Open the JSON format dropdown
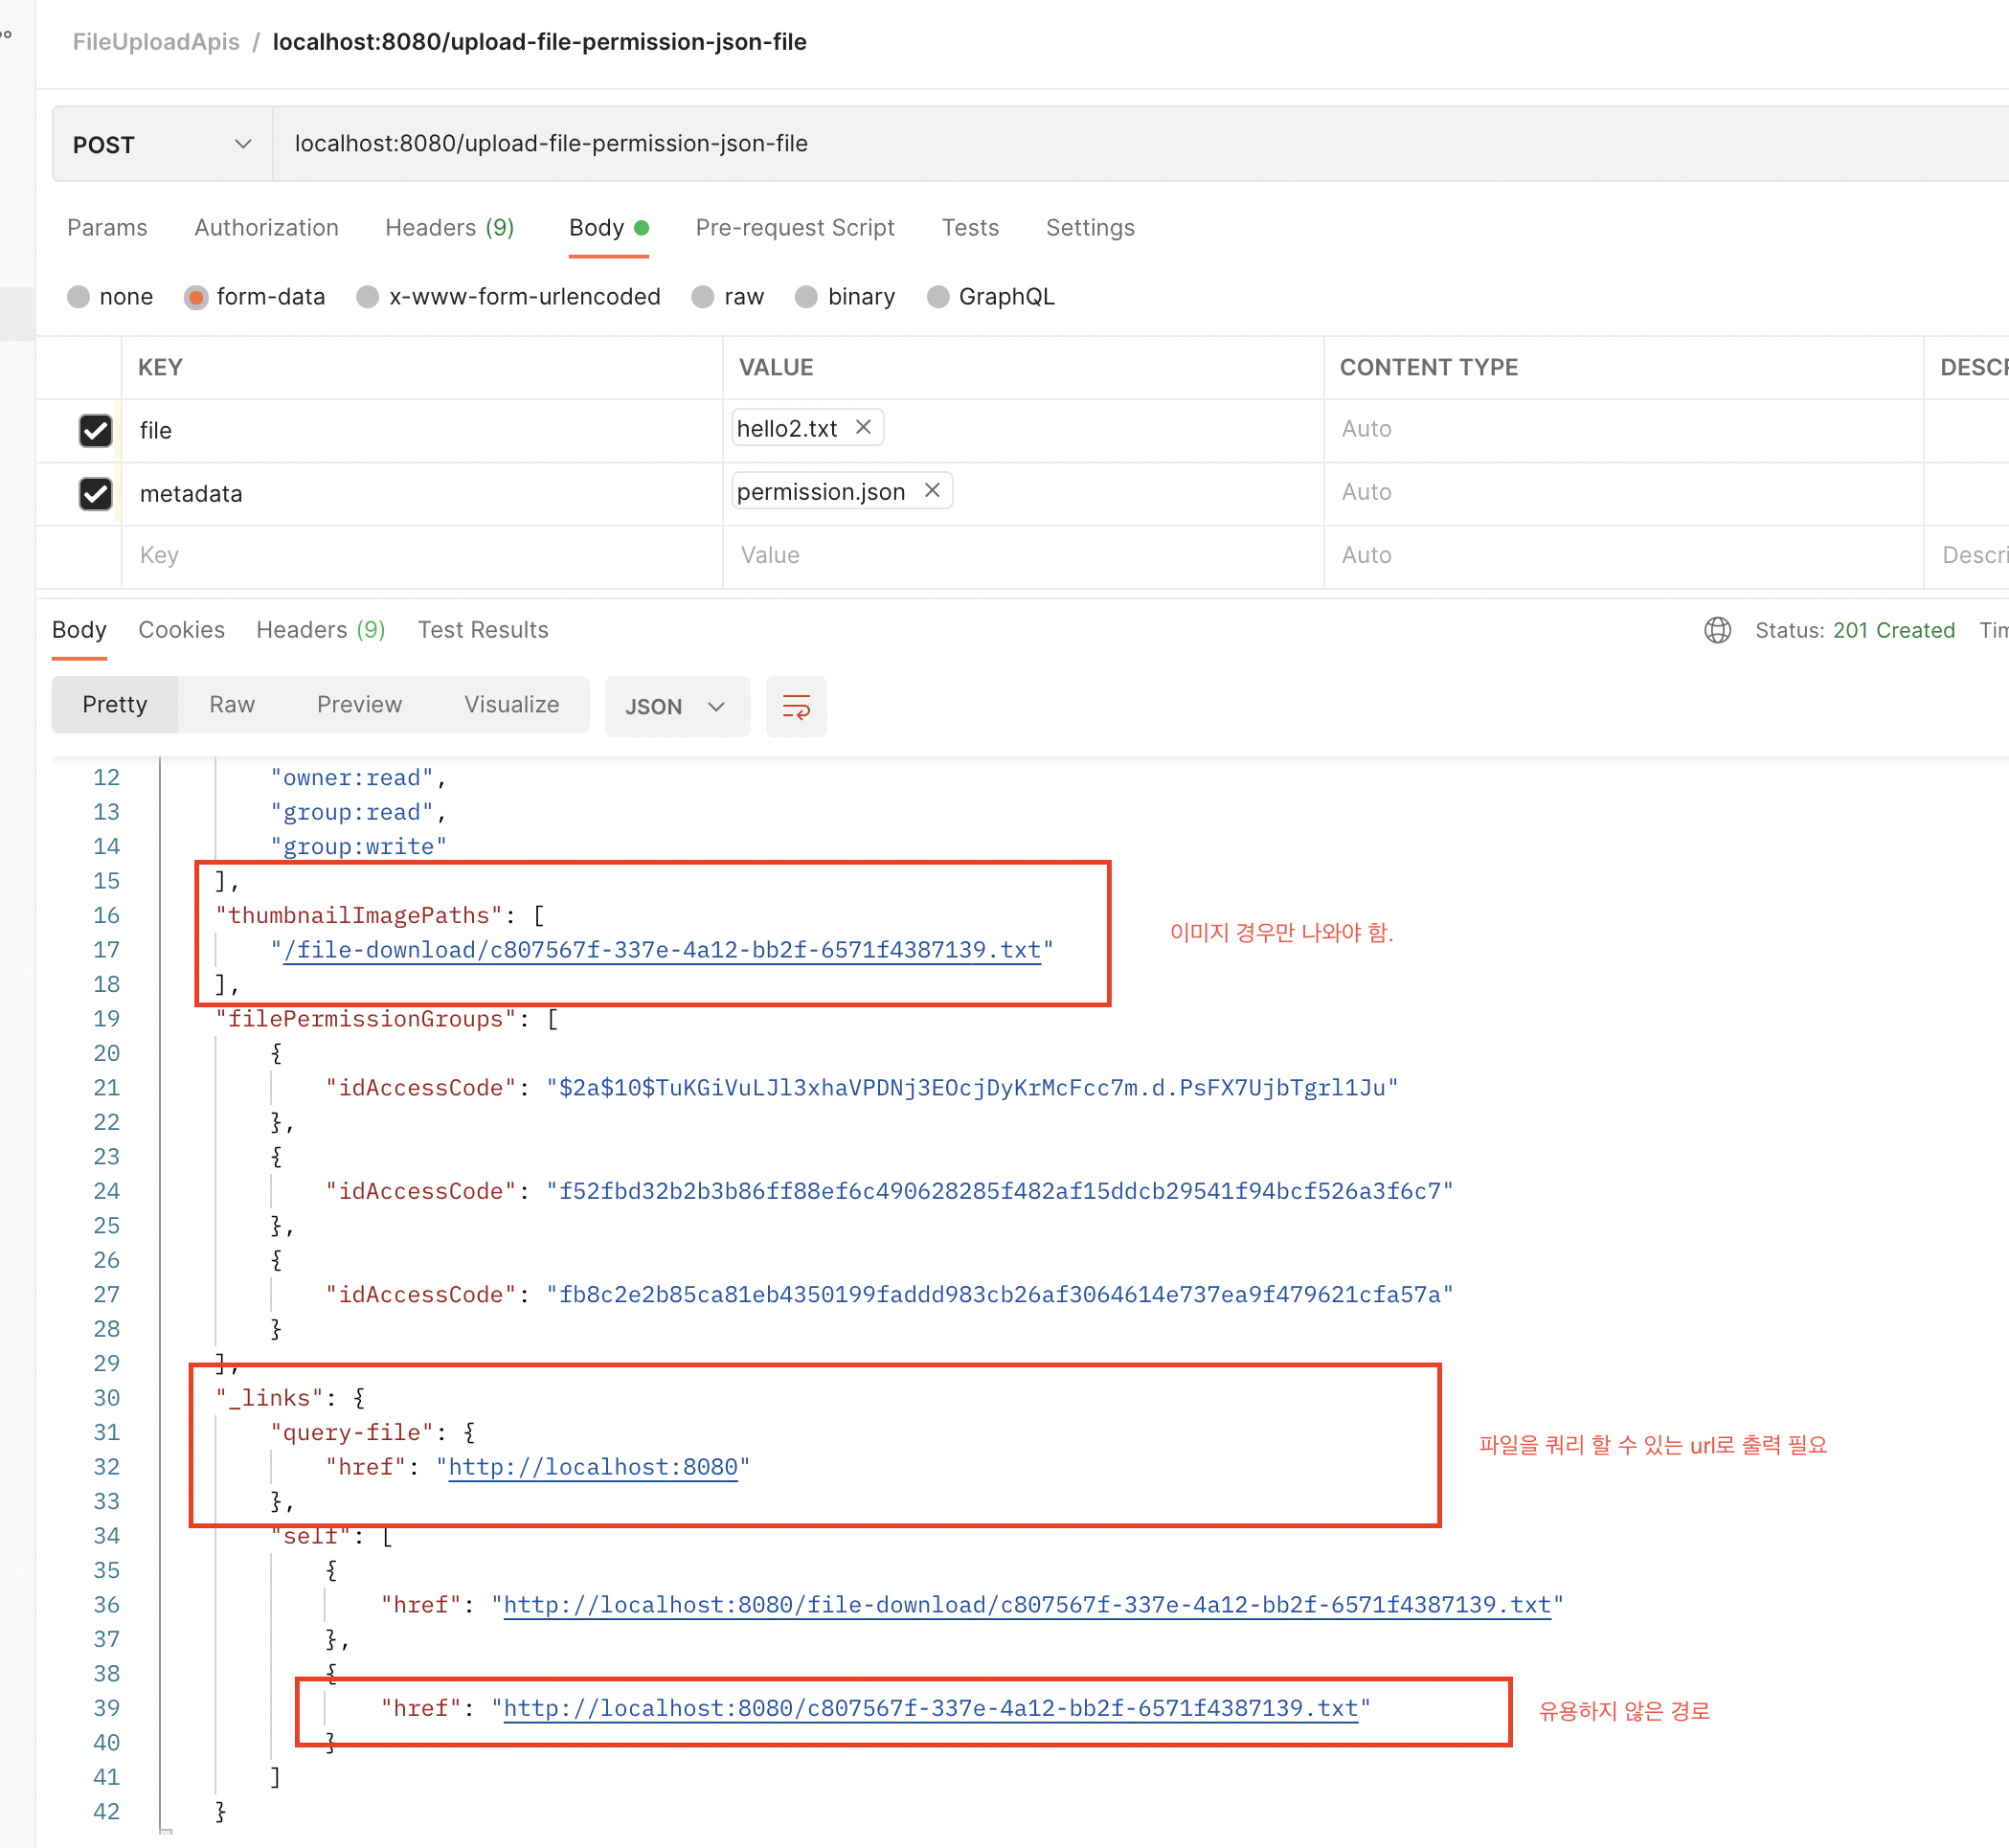The height and width of the screenshot is (1848, 2009). (x=677, y=707)
